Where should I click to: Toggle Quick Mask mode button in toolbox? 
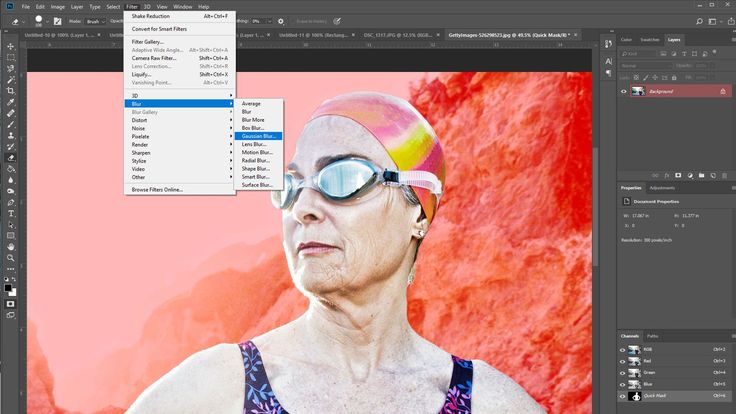tap(10, 304)
